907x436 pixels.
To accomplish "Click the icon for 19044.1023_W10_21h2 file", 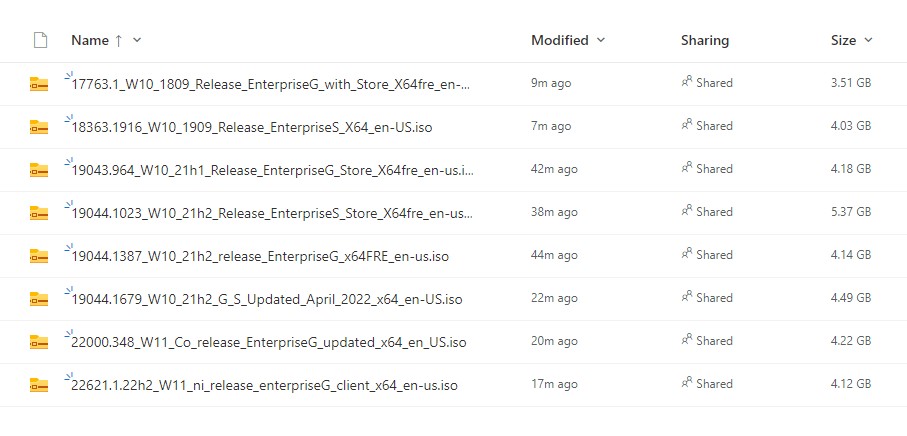I will pos(39,213).
